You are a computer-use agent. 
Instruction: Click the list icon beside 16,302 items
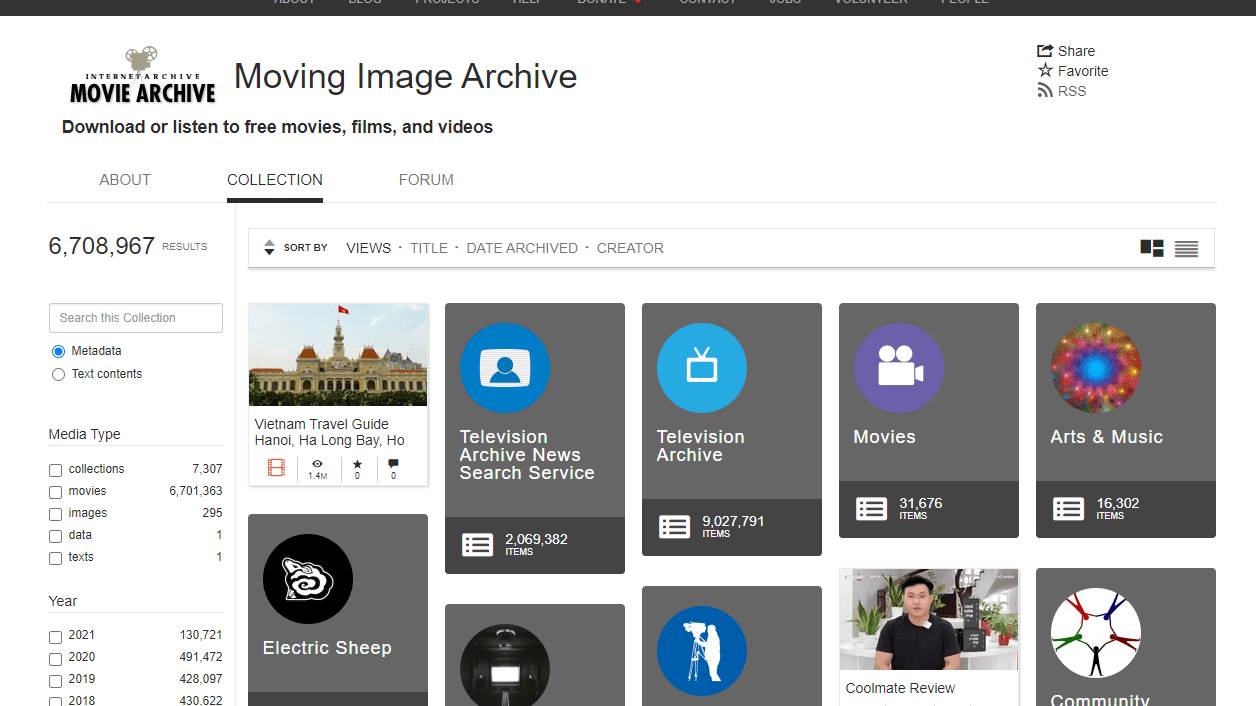(1068, 509)
